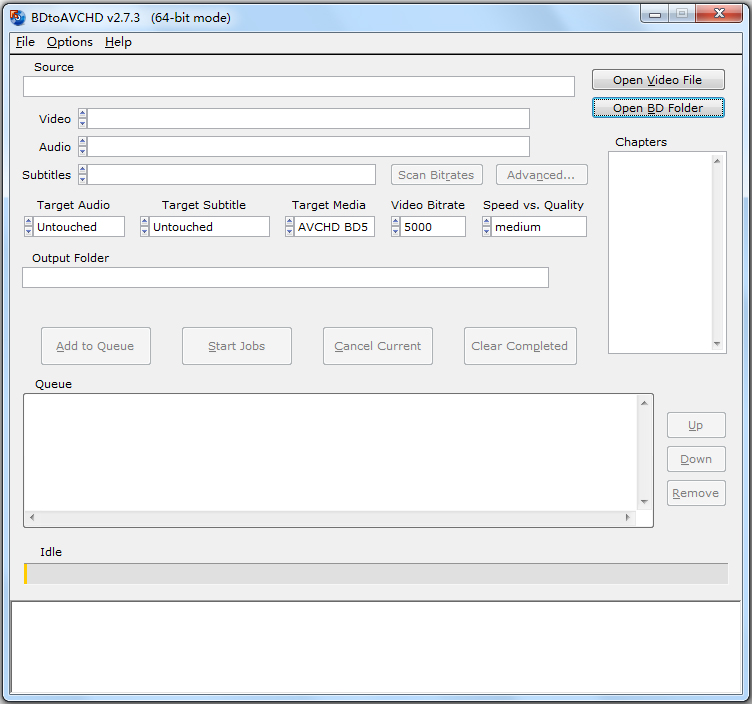Click the log output area at bottom
The width and height of the screenshot is (752, 704).
(x=376, y=647)
